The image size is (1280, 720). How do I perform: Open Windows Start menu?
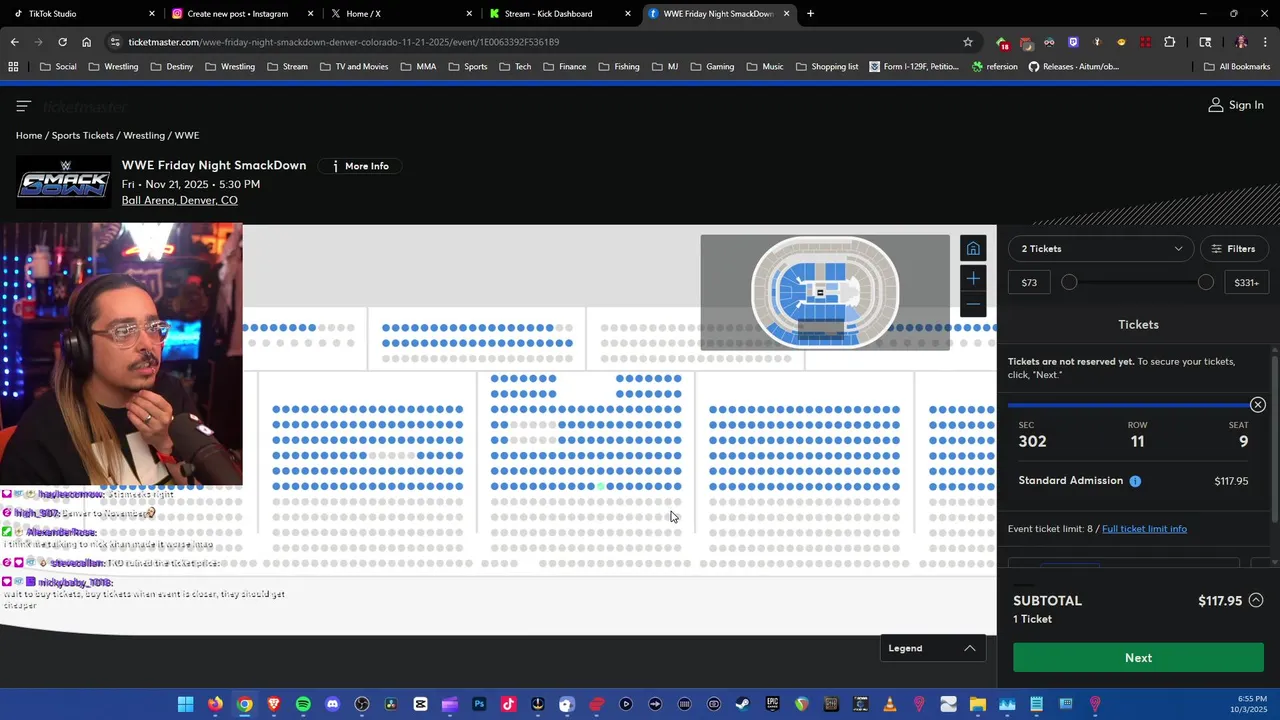(x=185, y=704)
